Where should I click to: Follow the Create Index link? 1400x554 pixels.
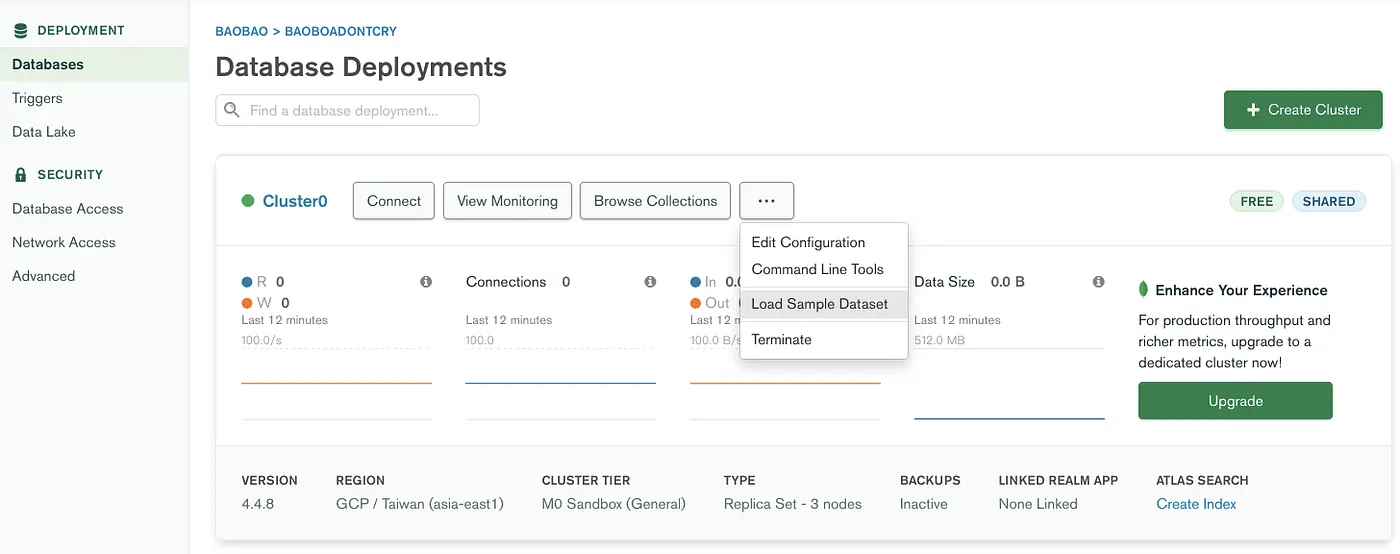1196,504
